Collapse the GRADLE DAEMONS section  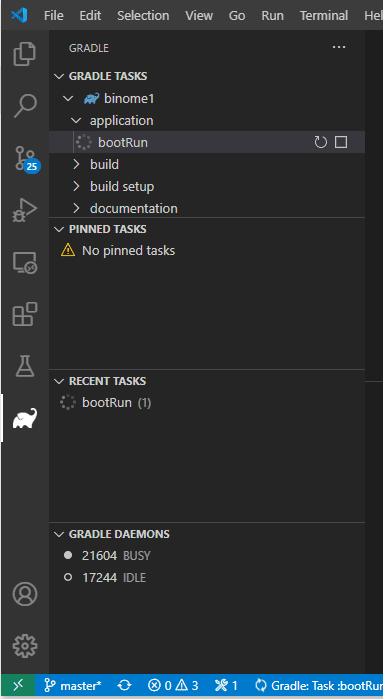[59, 534]
